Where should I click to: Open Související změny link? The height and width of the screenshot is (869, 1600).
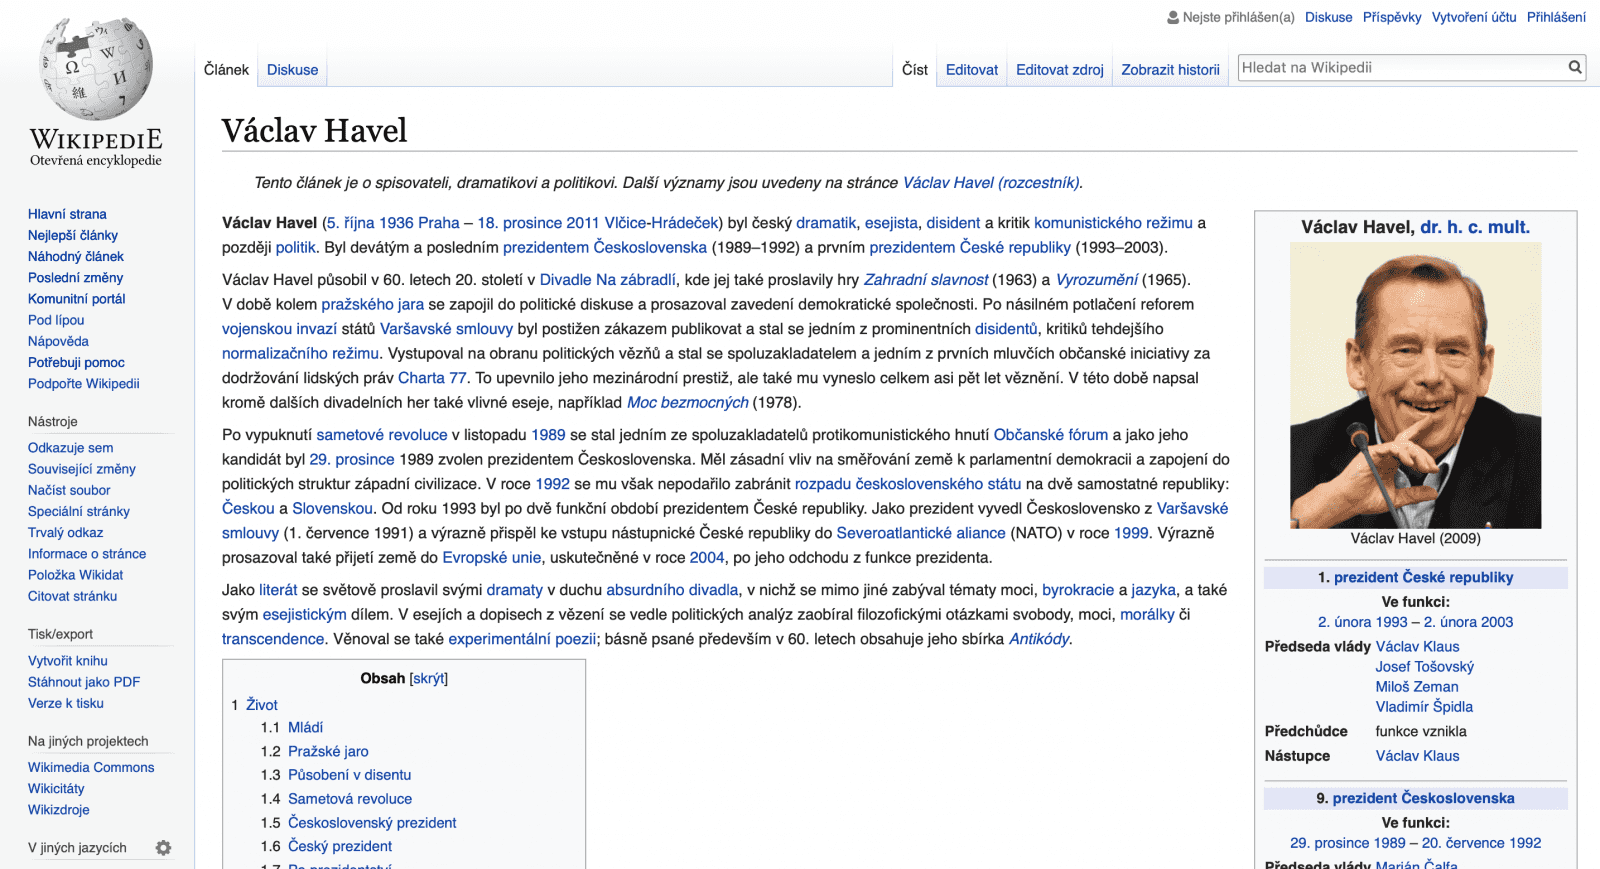click(82, 469)
